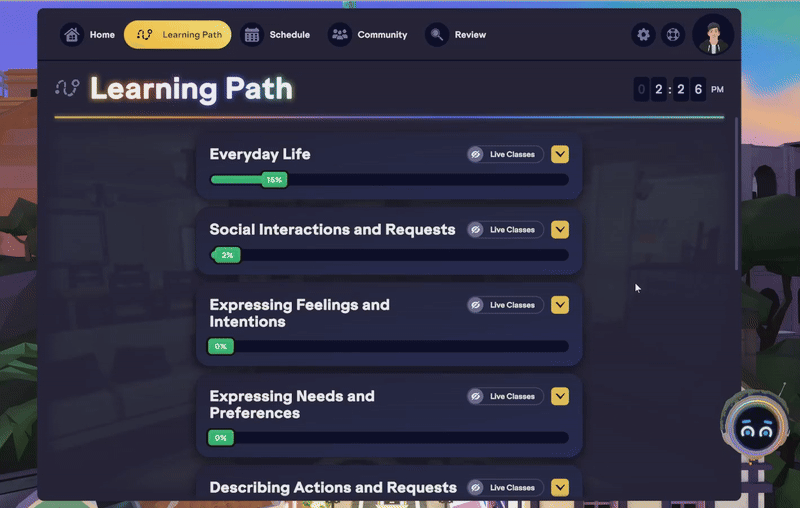Click the Everyday Life 15% progress bar
This screenshot has height=508, width=800.
[388, 180]
